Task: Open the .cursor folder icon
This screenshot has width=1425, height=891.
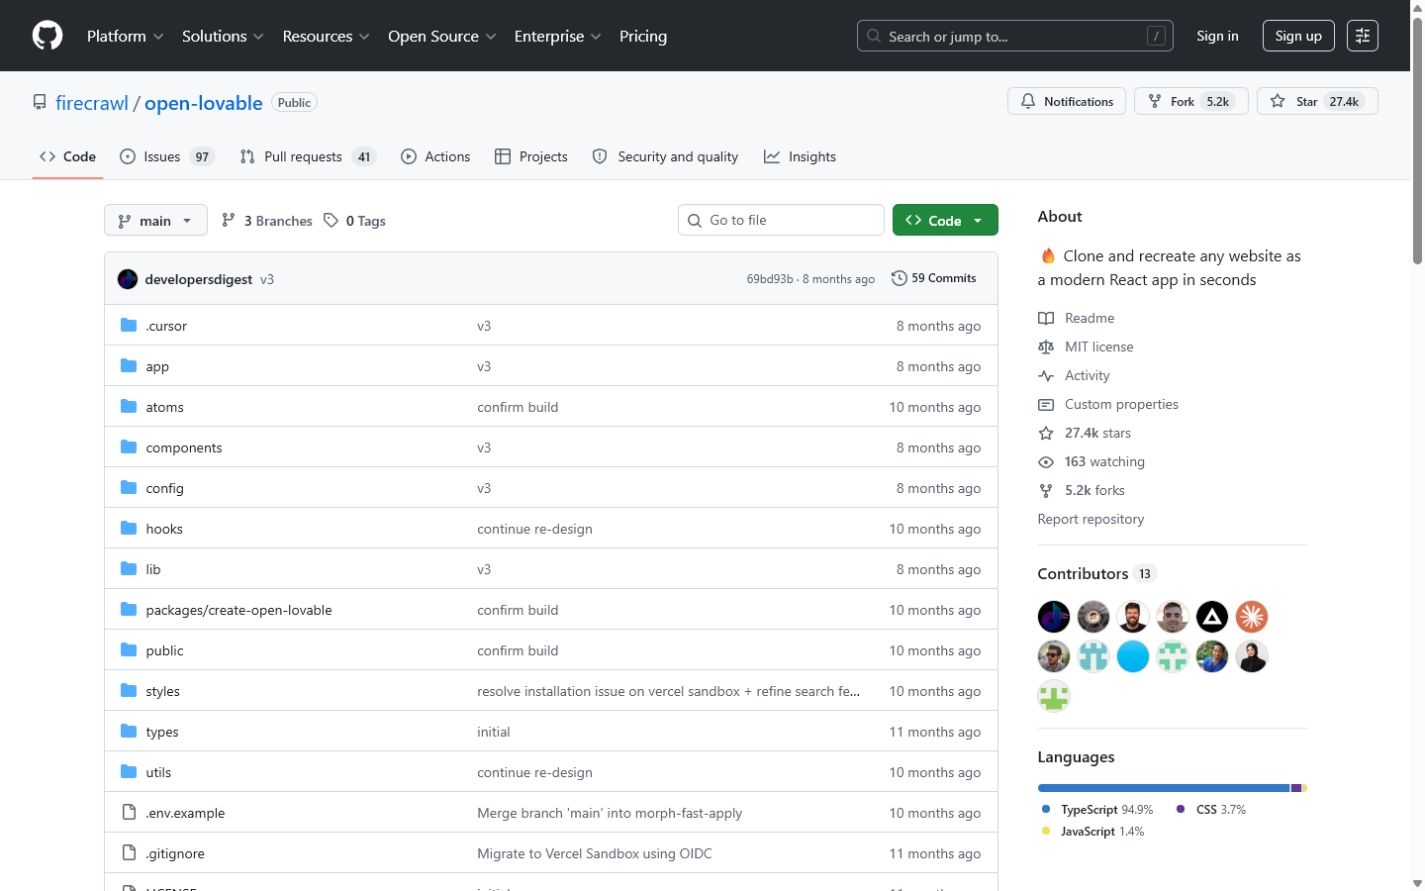Action: [x=129, y=325]
